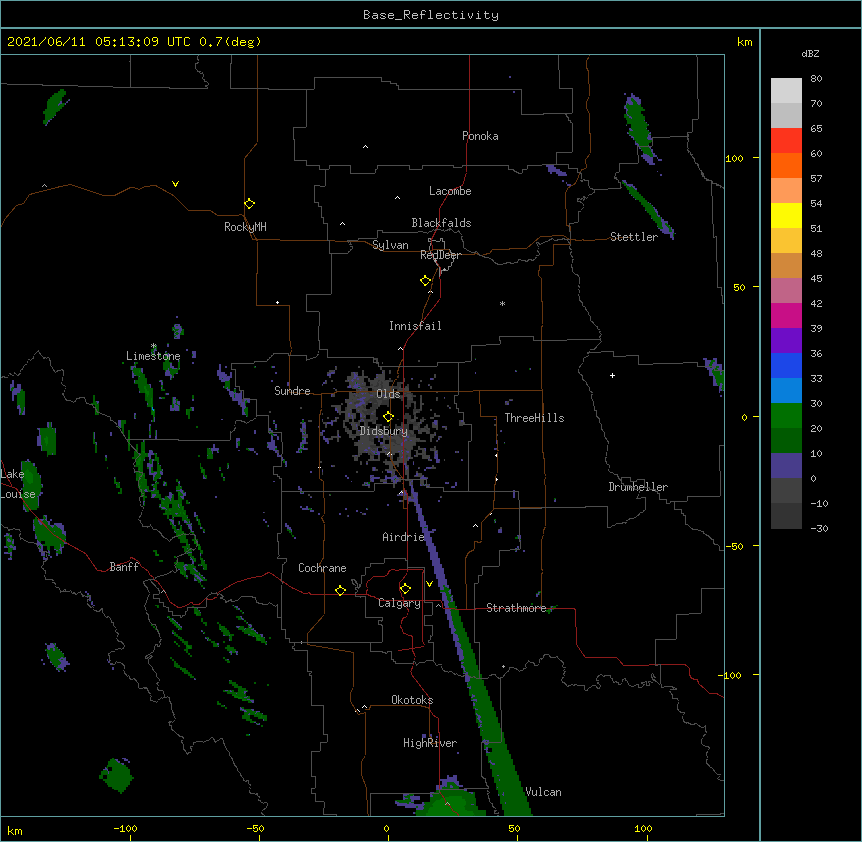Pick the yellow swatch between 54 and 51
This screenshot has width=862, height=842.
click(x=786, y=215)
